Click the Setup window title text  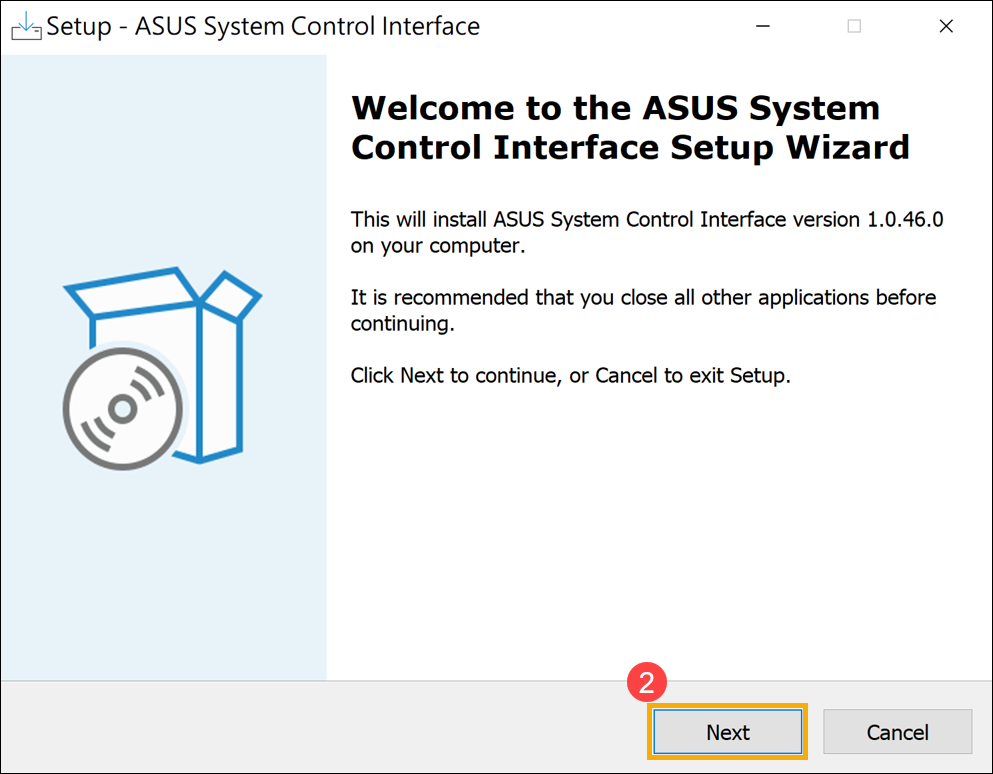pyautogui.click(x=263, y=27)
